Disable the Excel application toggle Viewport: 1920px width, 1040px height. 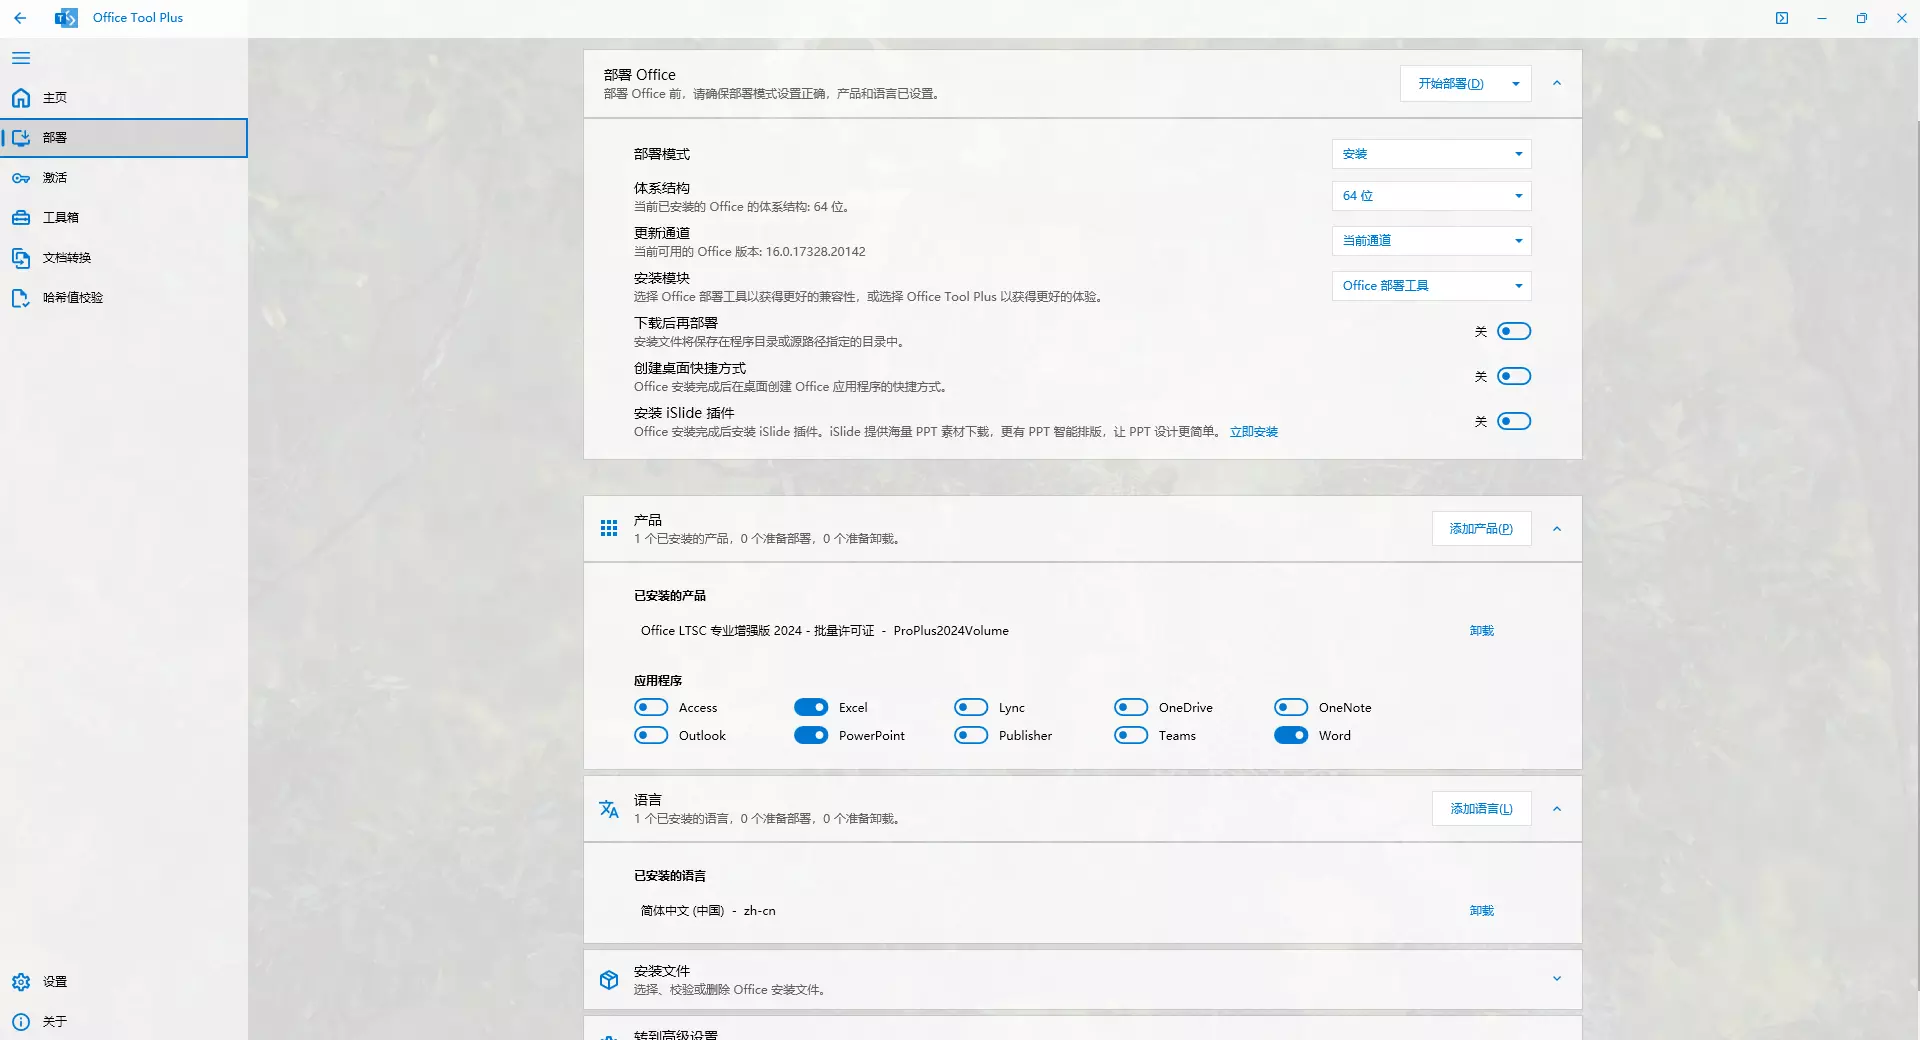(x=811, y=708)
